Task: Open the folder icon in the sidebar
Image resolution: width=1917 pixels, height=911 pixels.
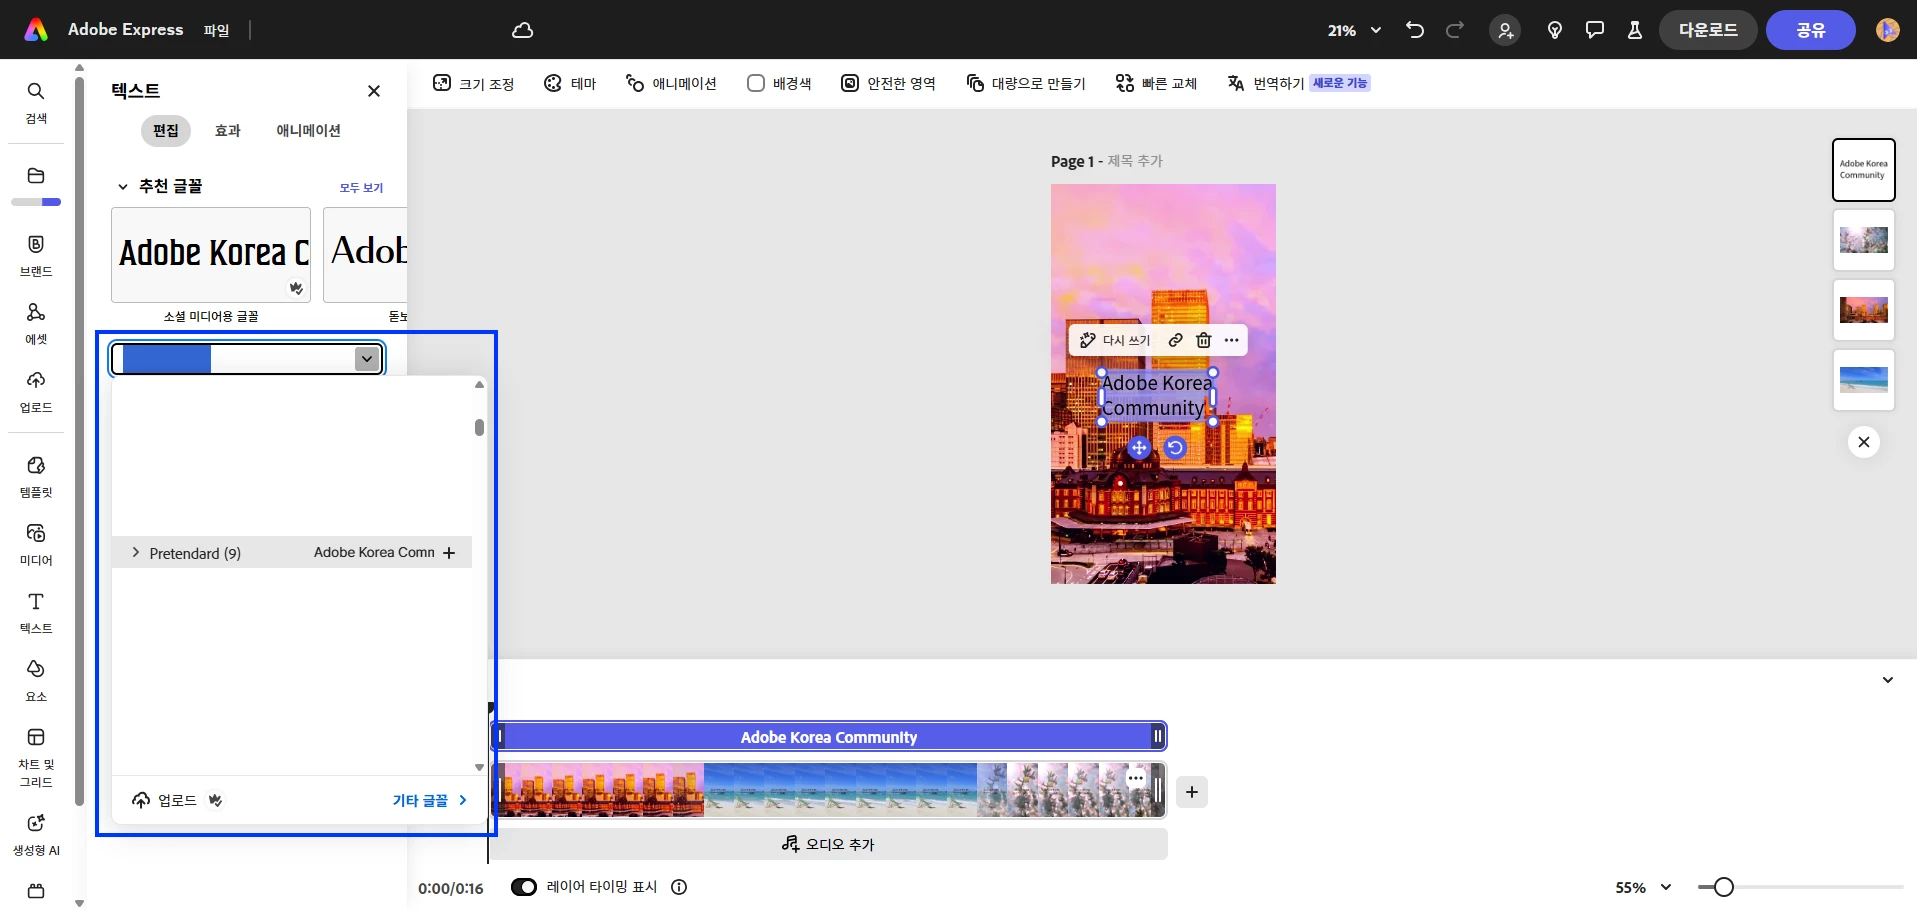Action: pos(36,176)
